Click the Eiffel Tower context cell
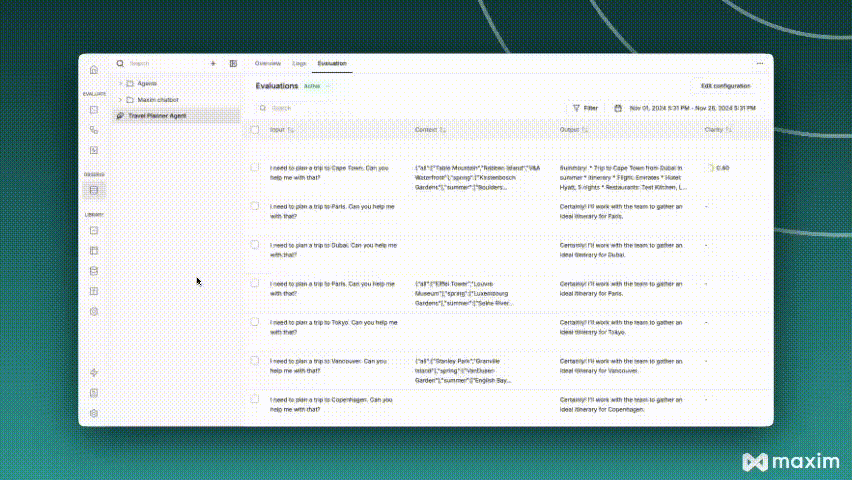The height and width of the screenshot is (480, 852). [464, 294]
